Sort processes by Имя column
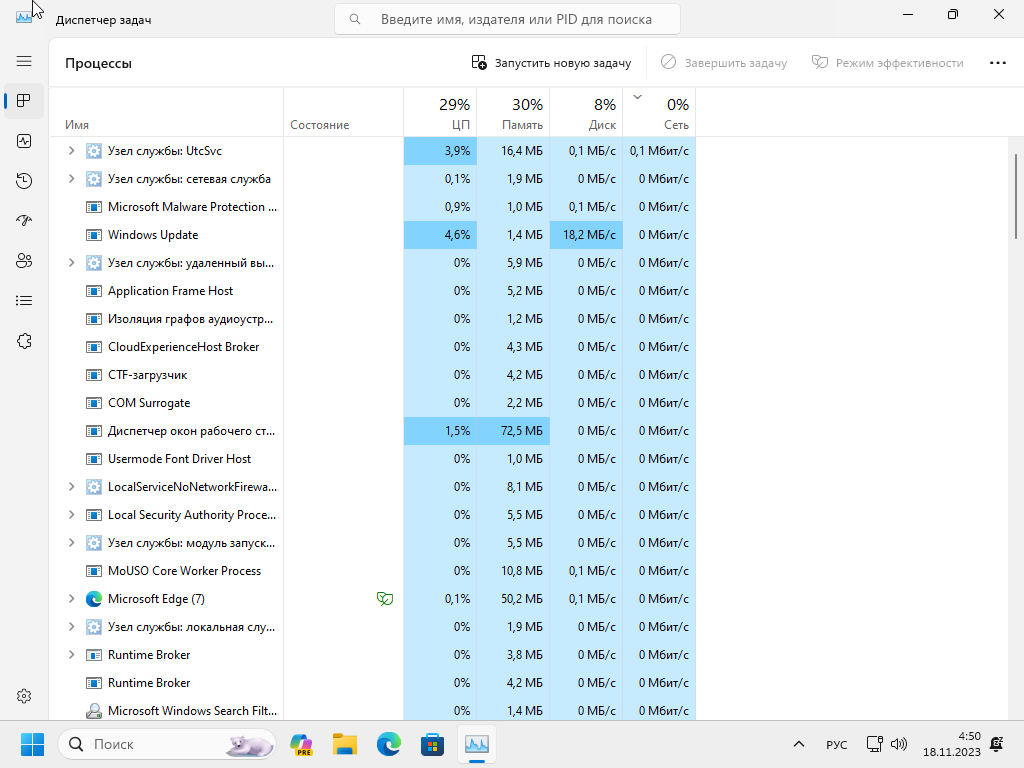The width and height of the screenshot is (1024, 768). [166, 112]
